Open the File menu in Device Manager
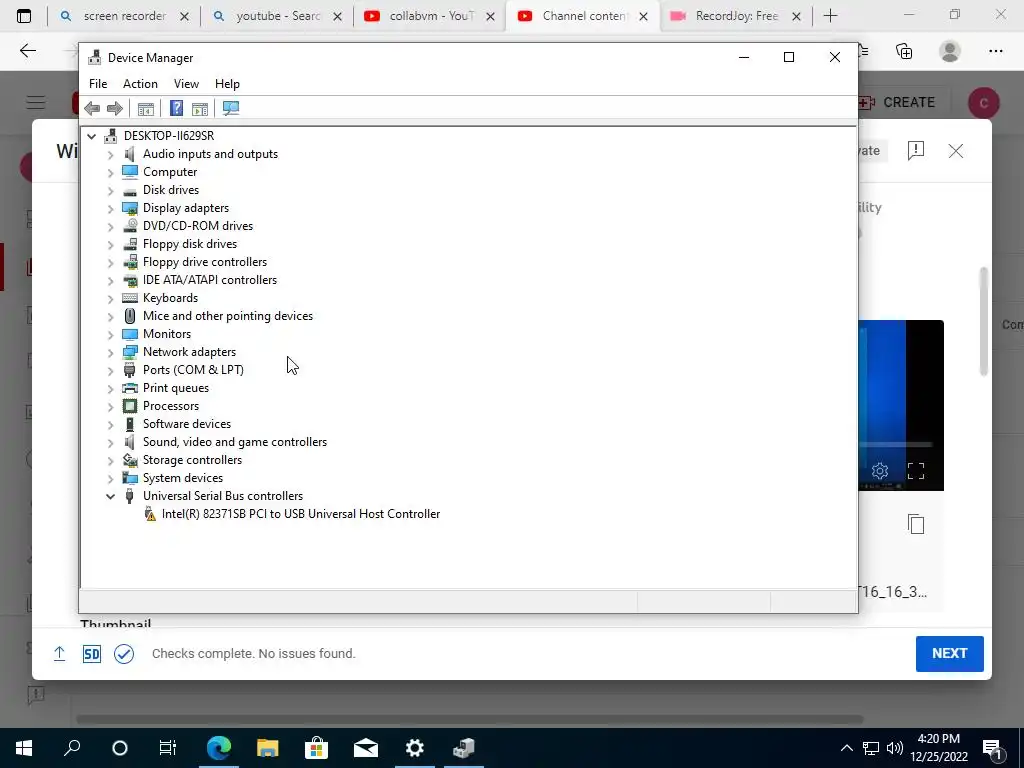The width and height of the screenshot is (1024, 768). pos(98,84)
